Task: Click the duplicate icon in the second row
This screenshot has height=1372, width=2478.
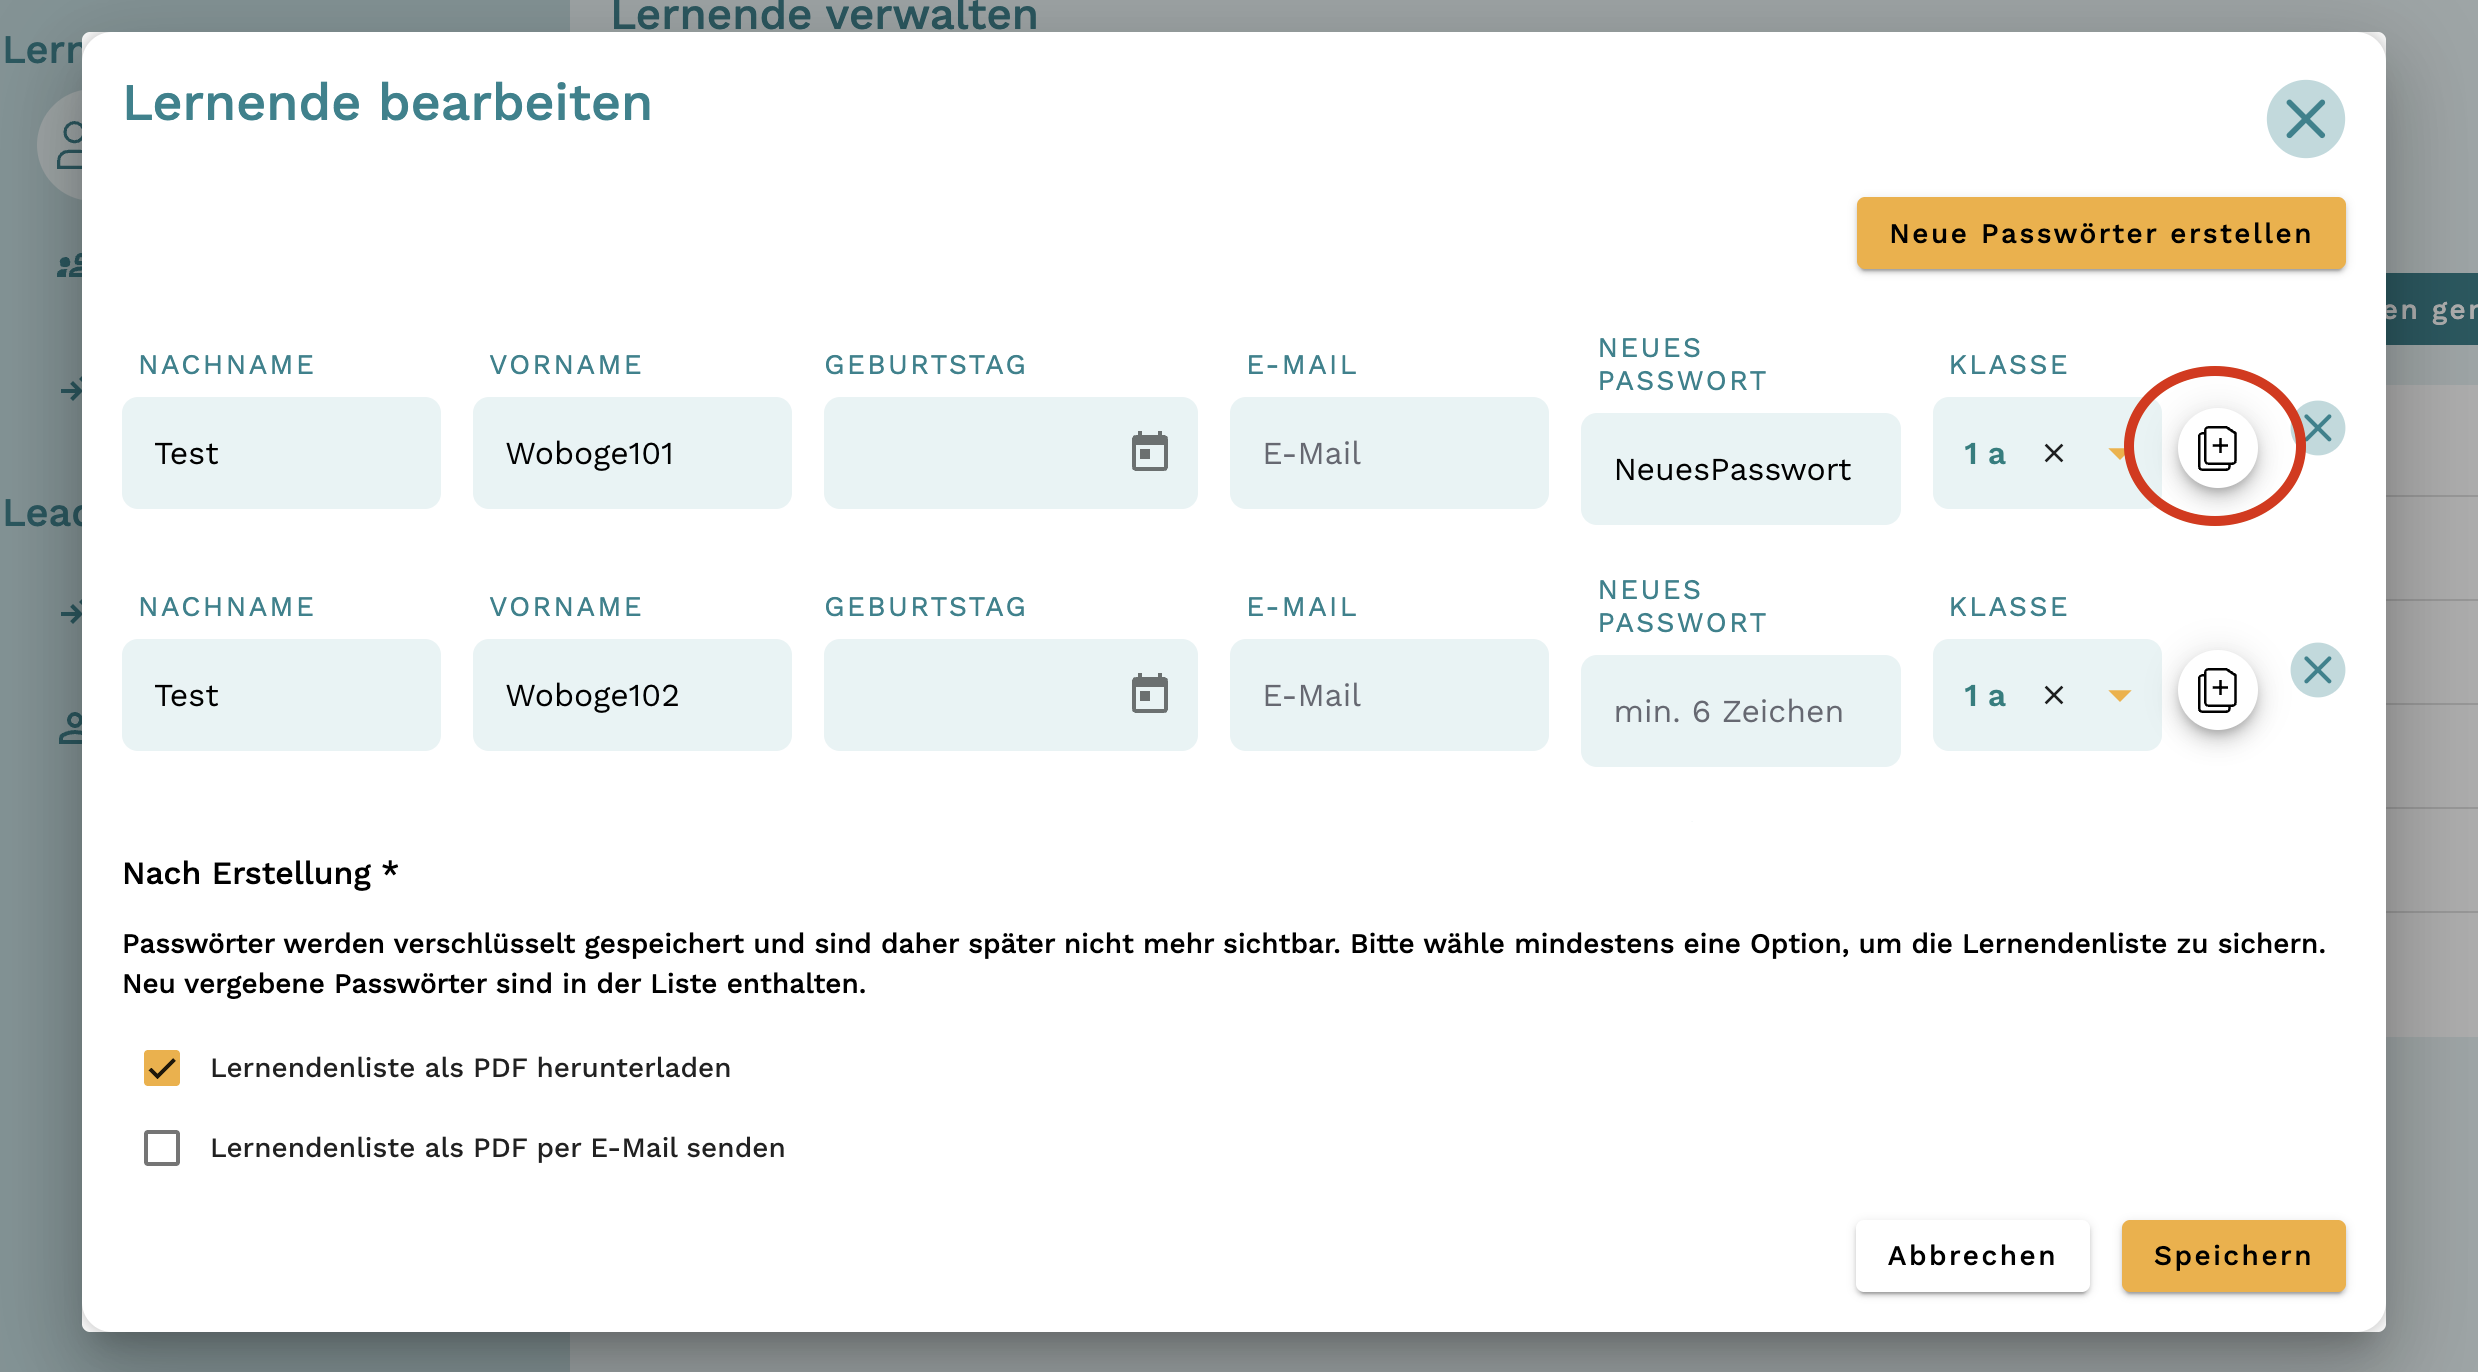Action: (2218, 689)
